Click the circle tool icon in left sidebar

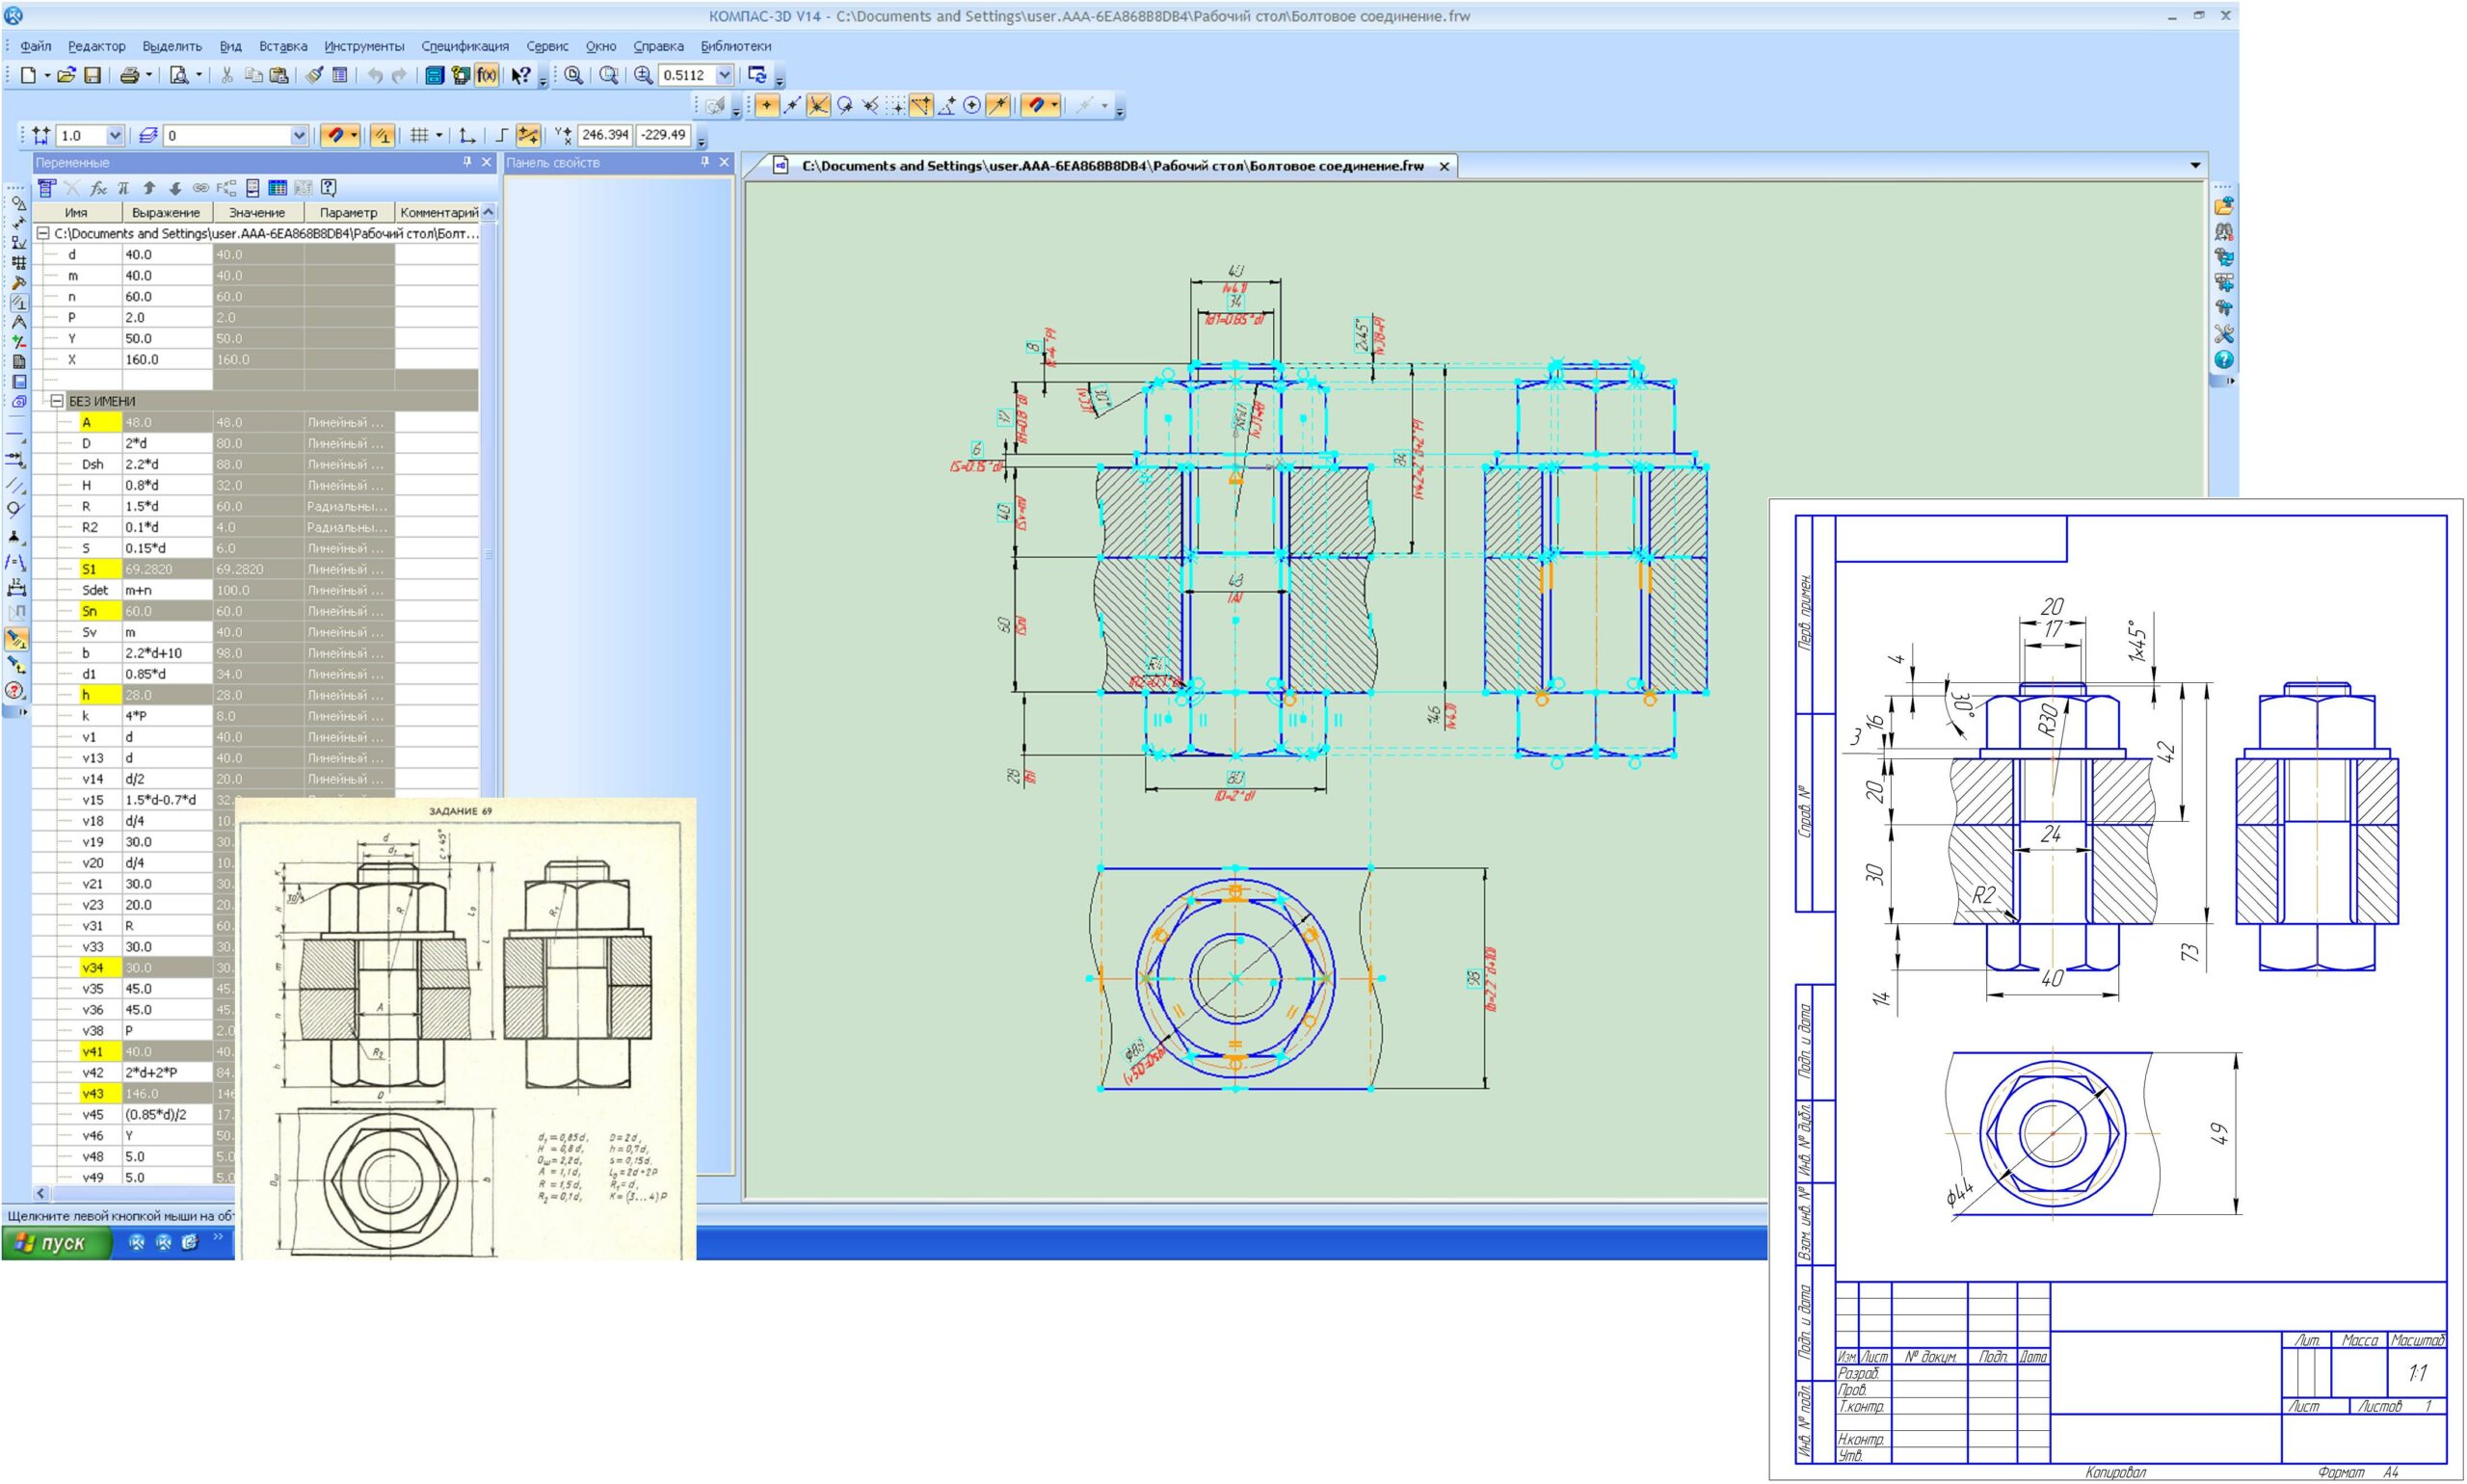point(15,509)
